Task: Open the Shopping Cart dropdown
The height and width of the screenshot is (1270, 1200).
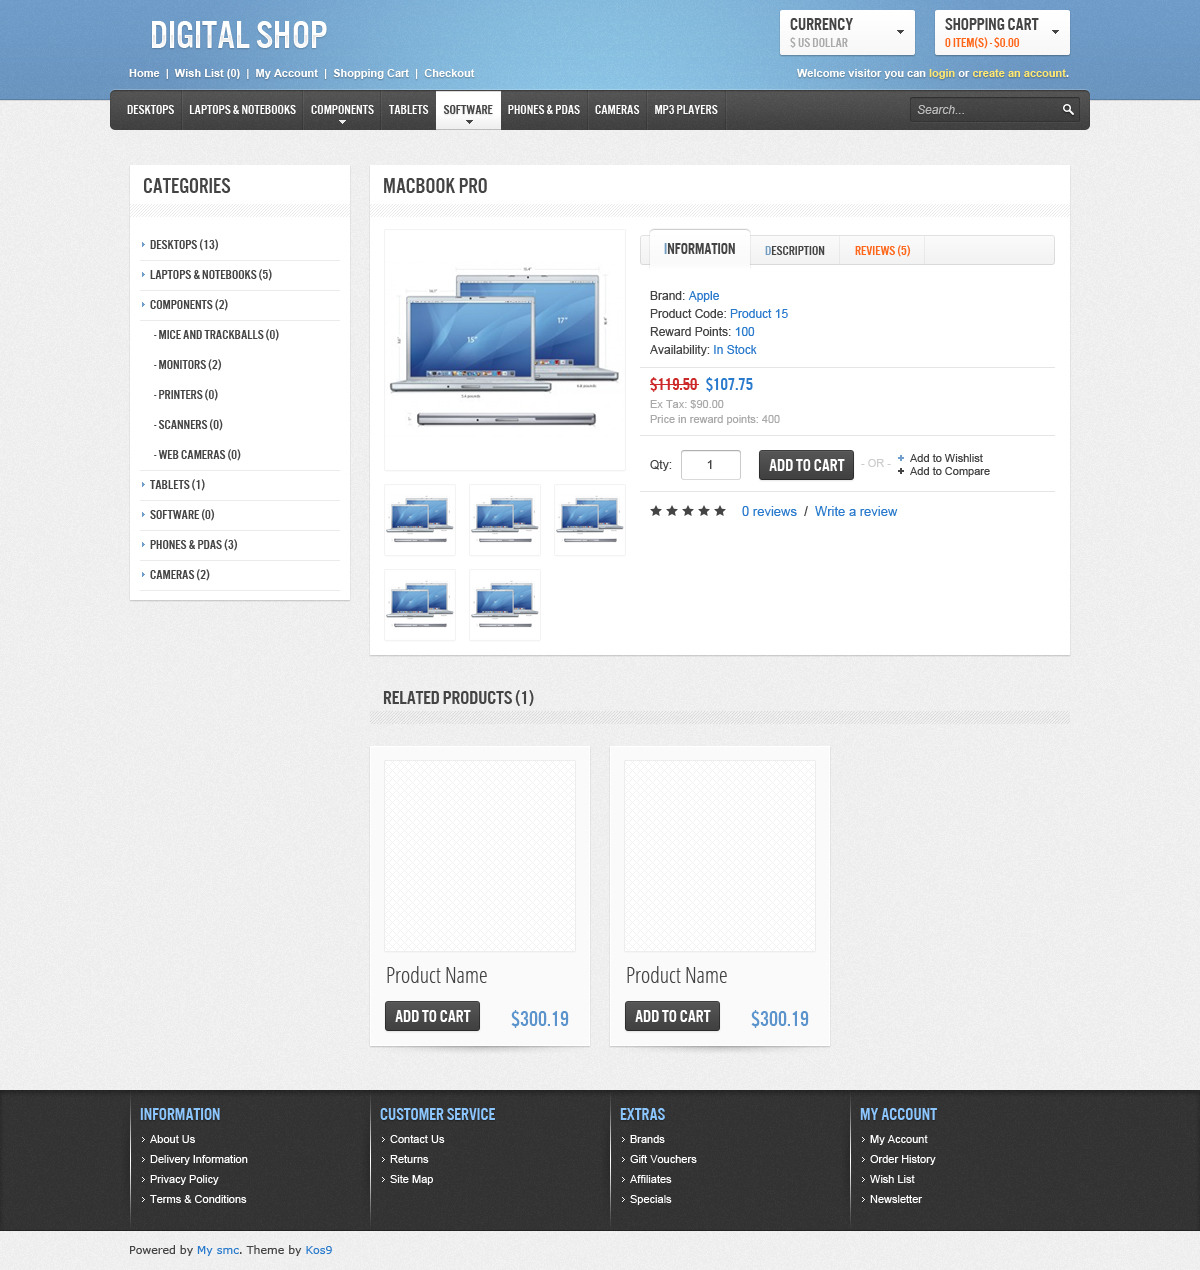Action: tap(1002, 32)
